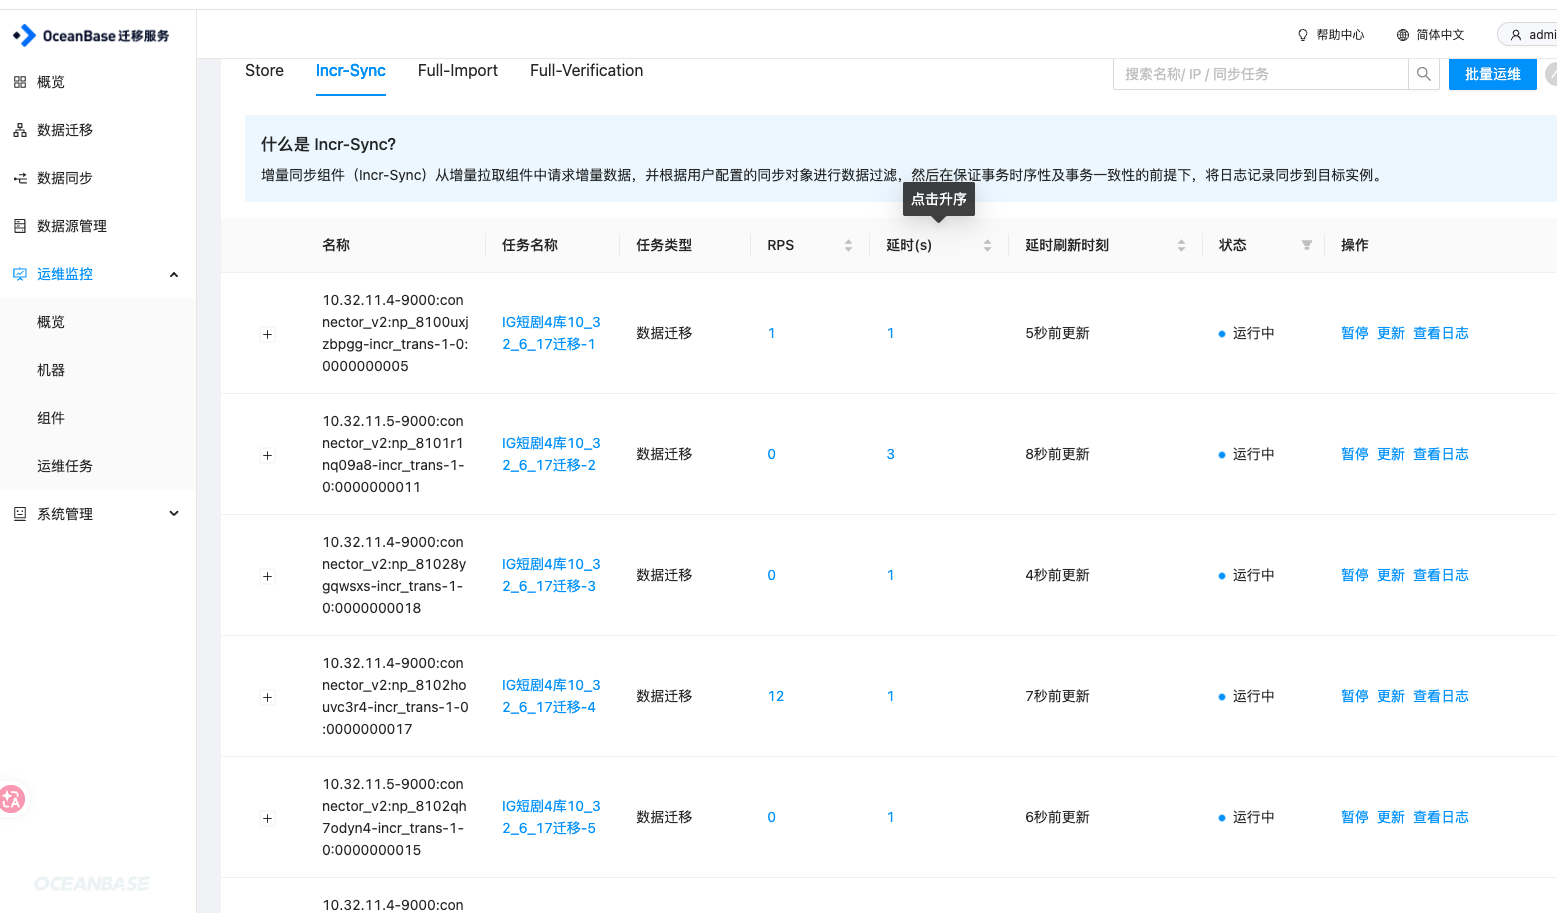Switch to the Full-Import tab
Viewport: 1557px width, 913px height.
[x=458, y=71]
